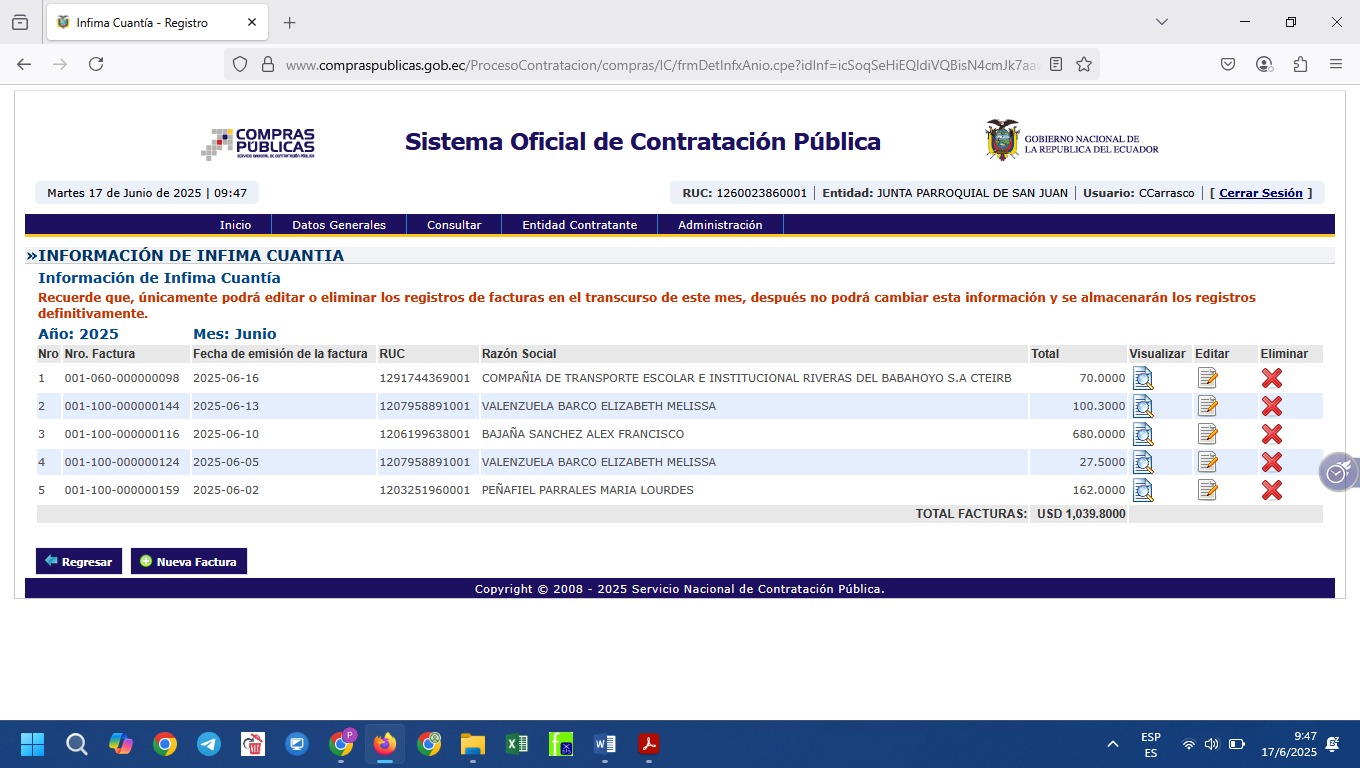Click the Nueva Factura button
Screen dimensions: 1360x768
point(189,561)
